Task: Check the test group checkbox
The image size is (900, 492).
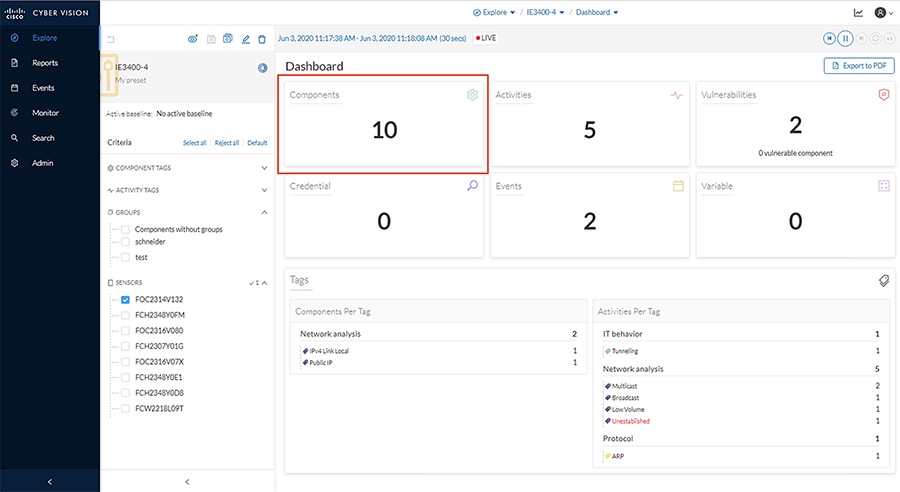Action: pos(125,257)
